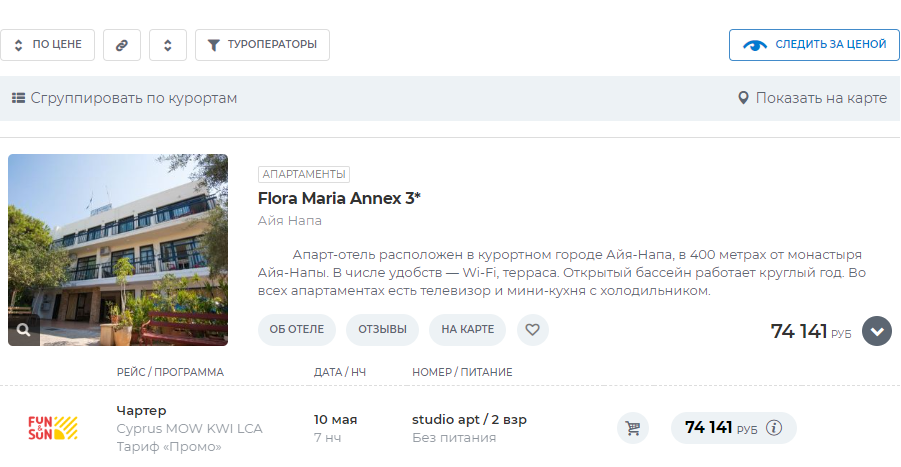Open the ТУРОПЕРАТОРЫ filter
Viewport: 901px width, 467px height.
(263, 45)
